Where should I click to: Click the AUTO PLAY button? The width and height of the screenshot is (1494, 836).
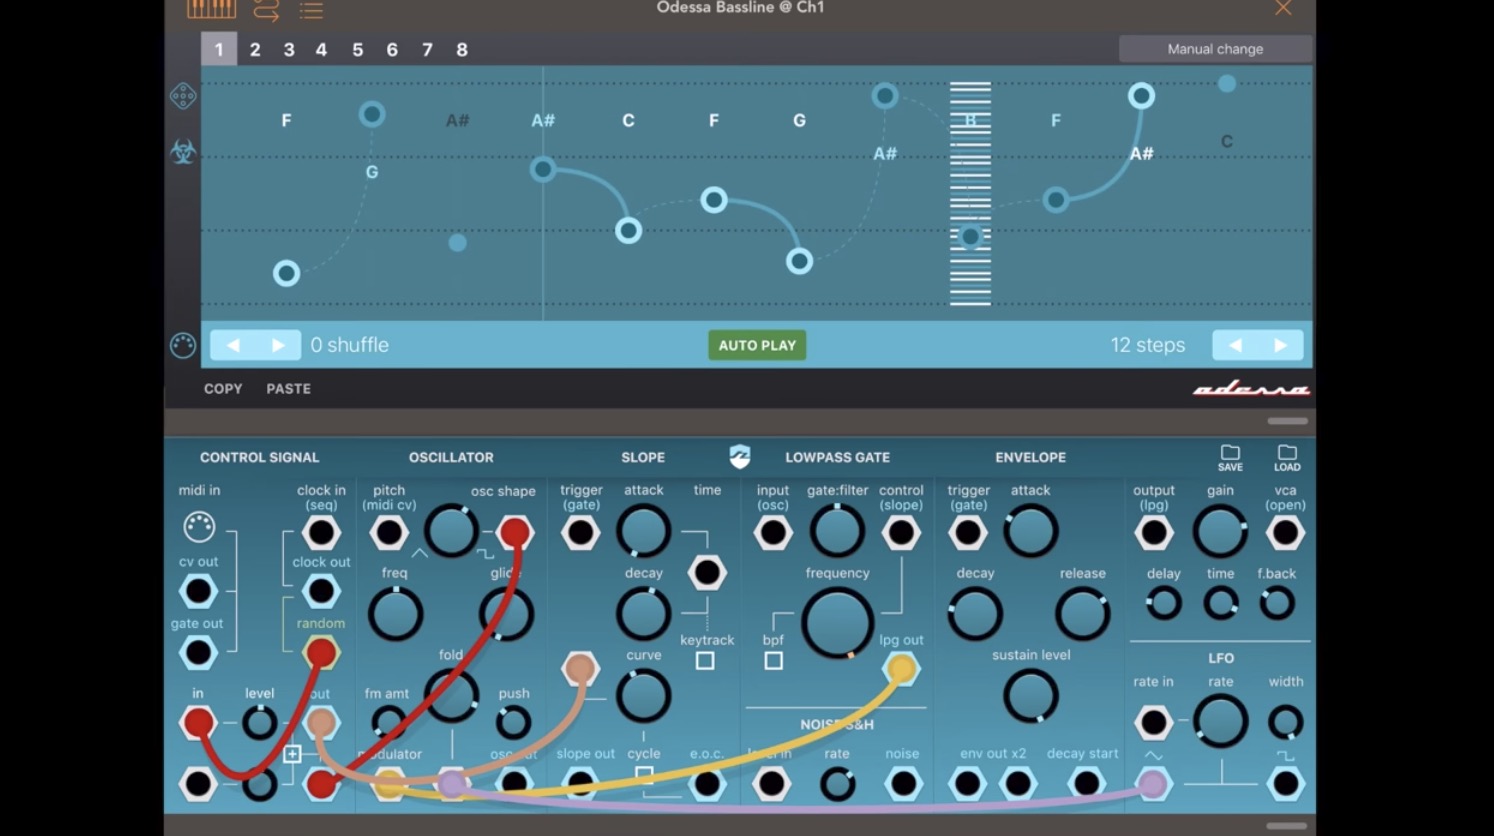[757, 345]
